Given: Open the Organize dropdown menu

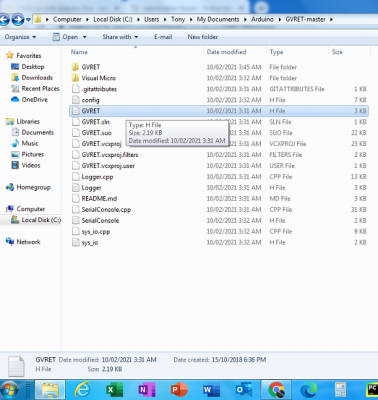Looking at the screenshot, I should pos(20,37).
